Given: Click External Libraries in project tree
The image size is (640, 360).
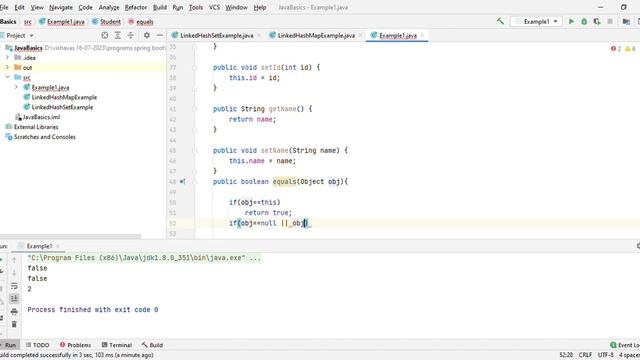Looking at the screenshot, I should point(36,127).
